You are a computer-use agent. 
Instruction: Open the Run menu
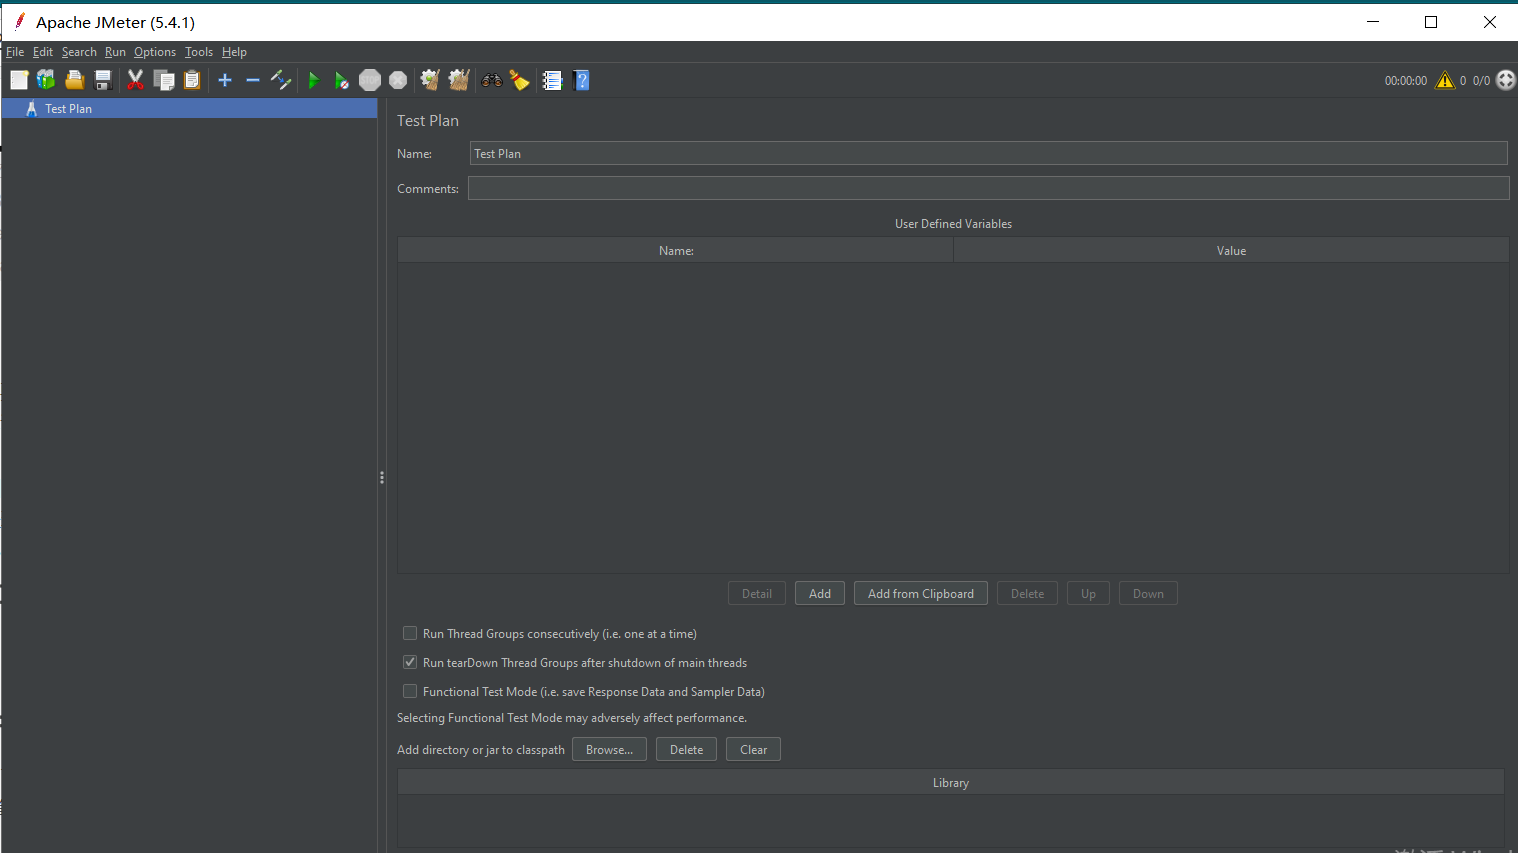pos(115,52)
